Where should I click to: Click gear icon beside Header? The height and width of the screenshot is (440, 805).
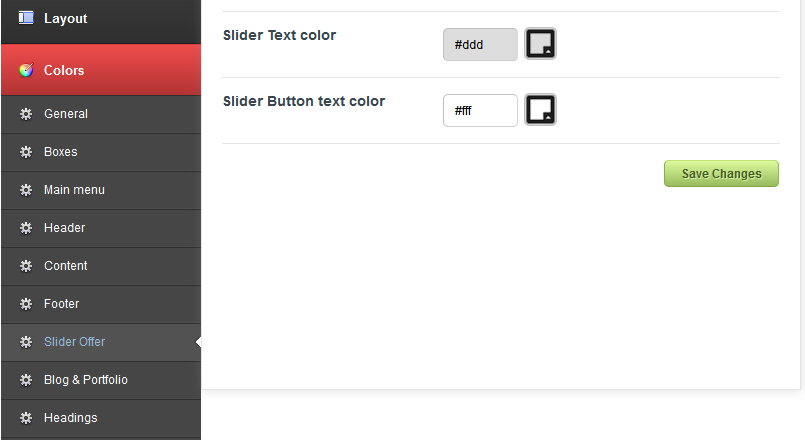[x=26, y=228]
